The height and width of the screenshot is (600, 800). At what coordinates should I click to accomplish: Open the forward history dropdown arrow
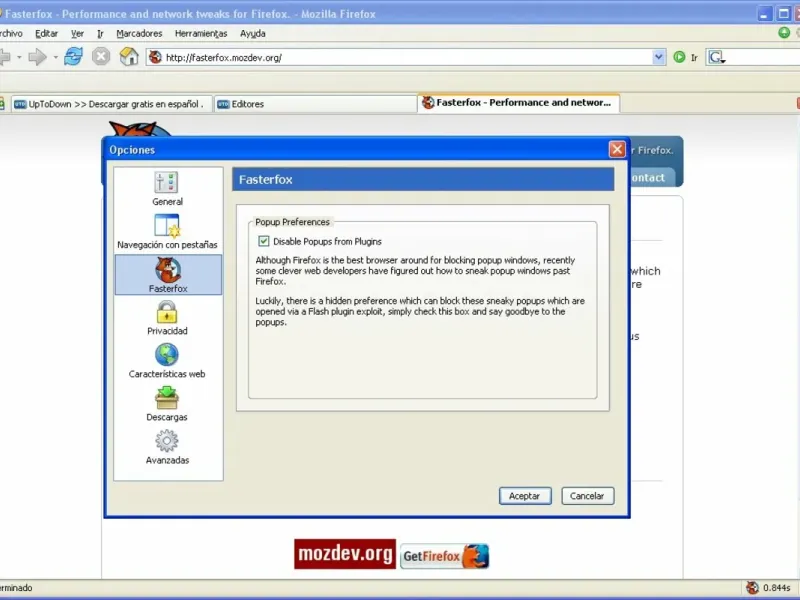coord(55,57)
